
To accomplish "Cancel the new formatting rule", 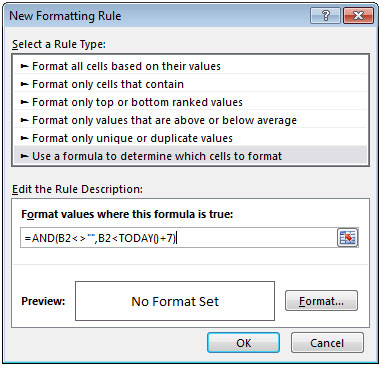I will point(327,343).
